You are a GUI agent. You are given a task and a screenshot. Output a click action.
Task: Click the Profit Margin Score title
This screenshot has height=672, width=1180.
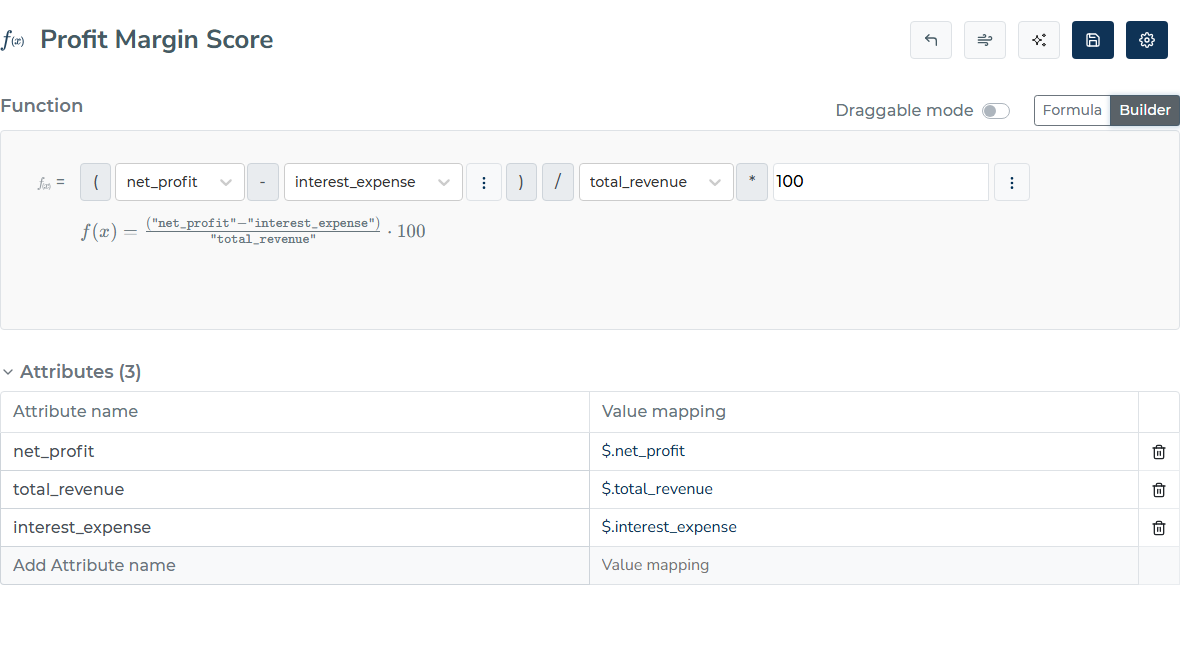(x=157, y=39)
